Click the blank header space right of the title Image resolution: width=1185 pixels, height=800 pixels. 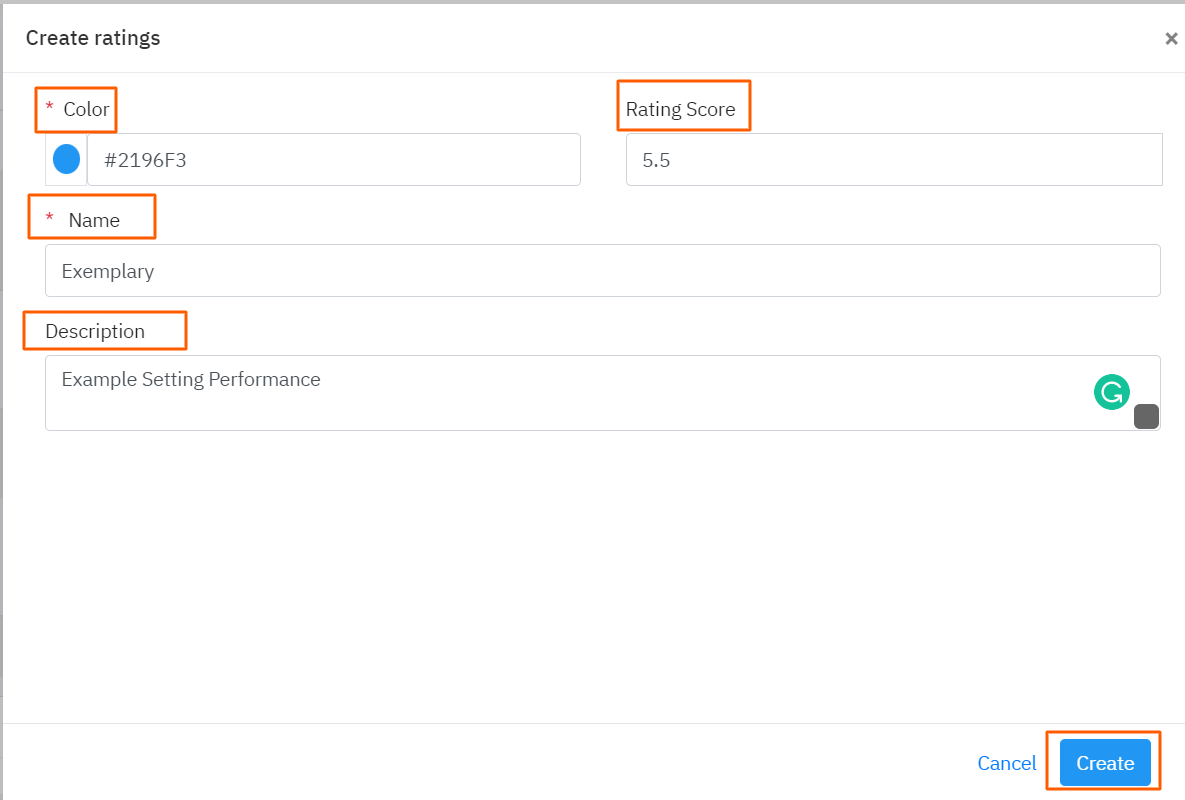tap(650, 38)
